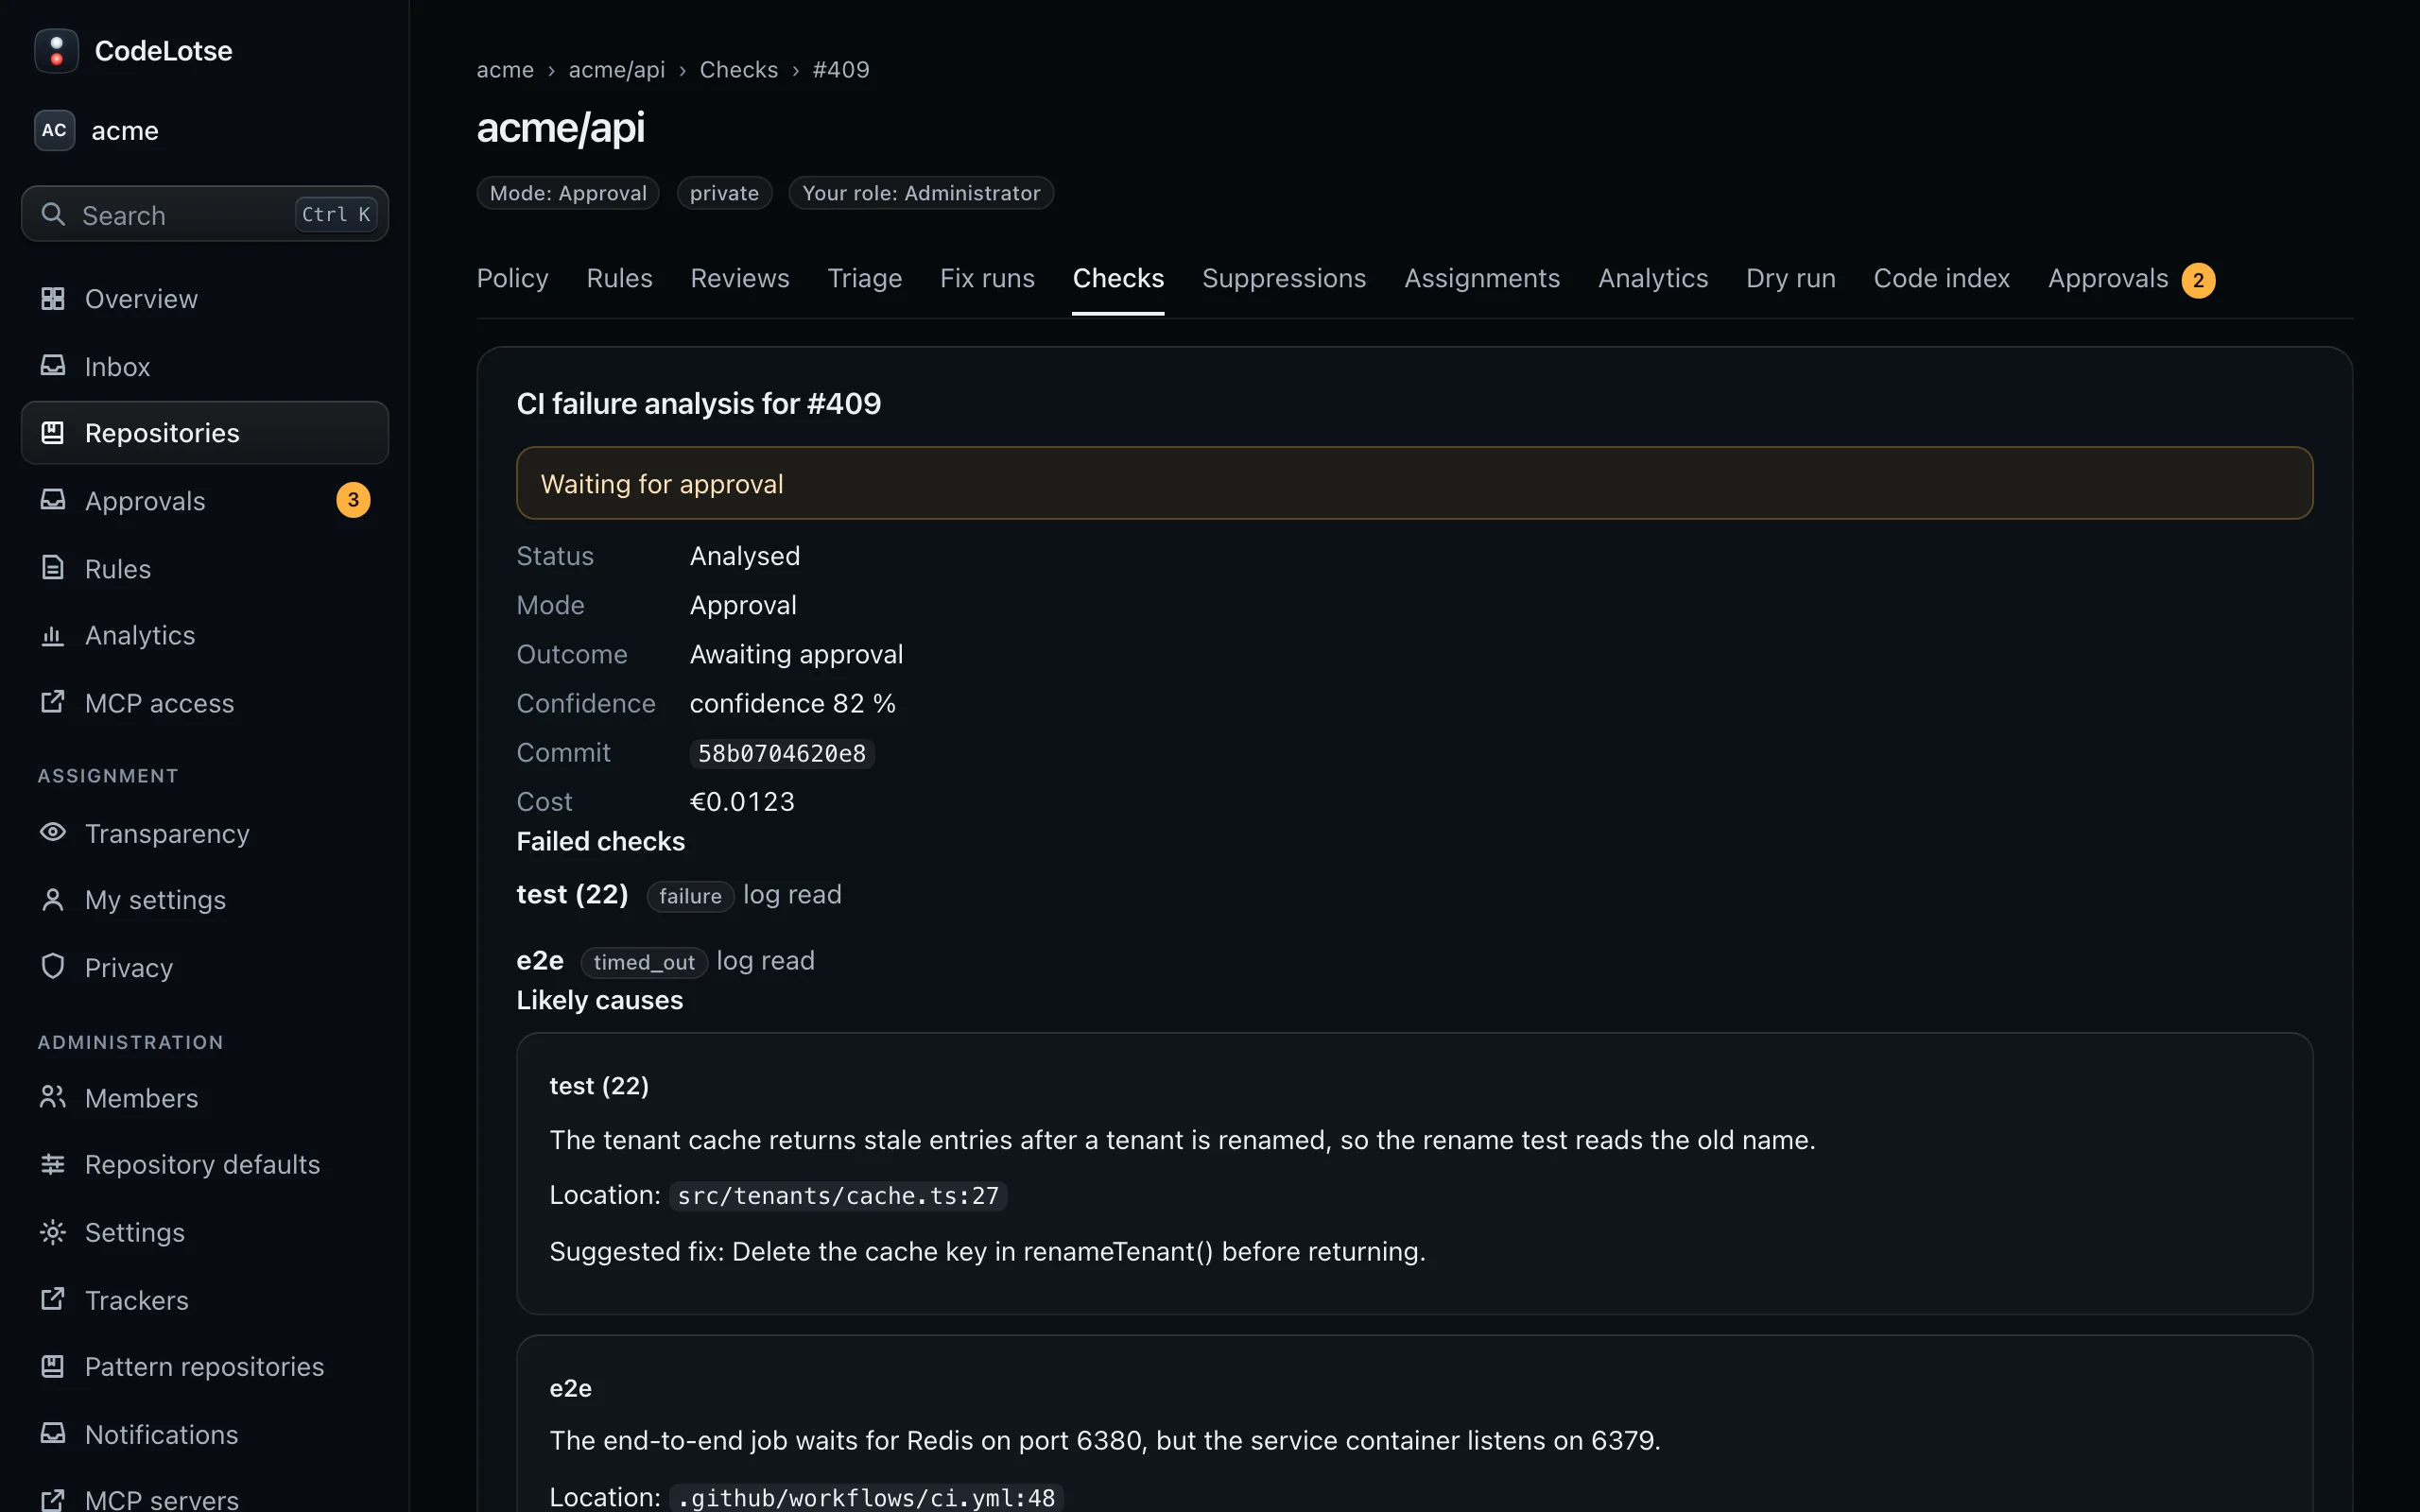Open sidebar Approvals with 3 pending
Screen dimensions: 2420x1512
pyautogui.click(x=205, y=500)
